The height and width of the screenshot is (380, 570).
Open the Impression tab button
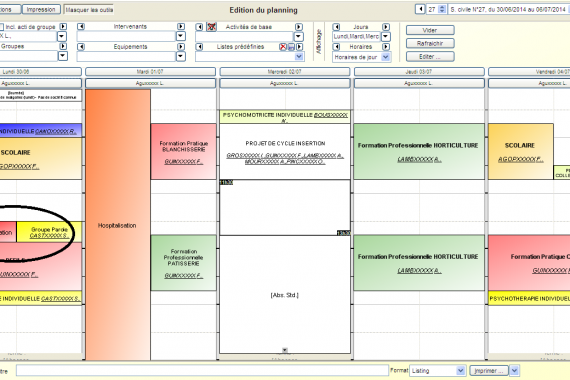(41, 9)
